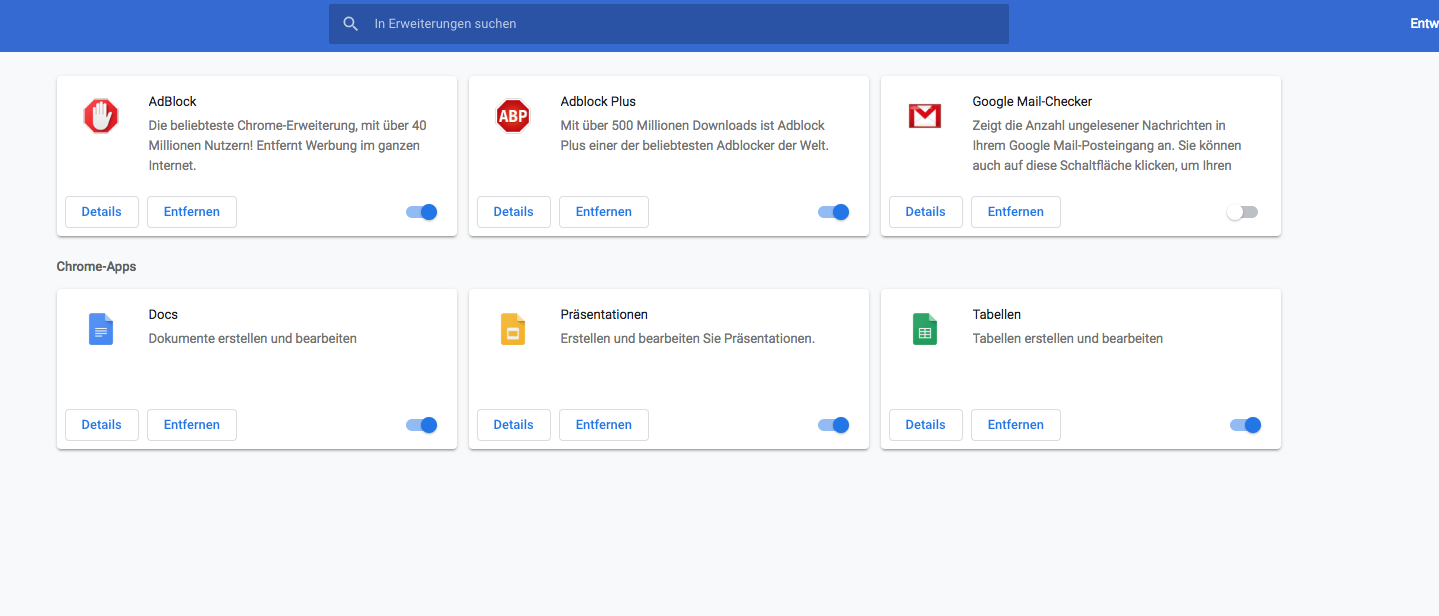This screenshot has width=1439, height=616.
Task: Click the Adblock Plus description text
Action: tap(695, 136)
